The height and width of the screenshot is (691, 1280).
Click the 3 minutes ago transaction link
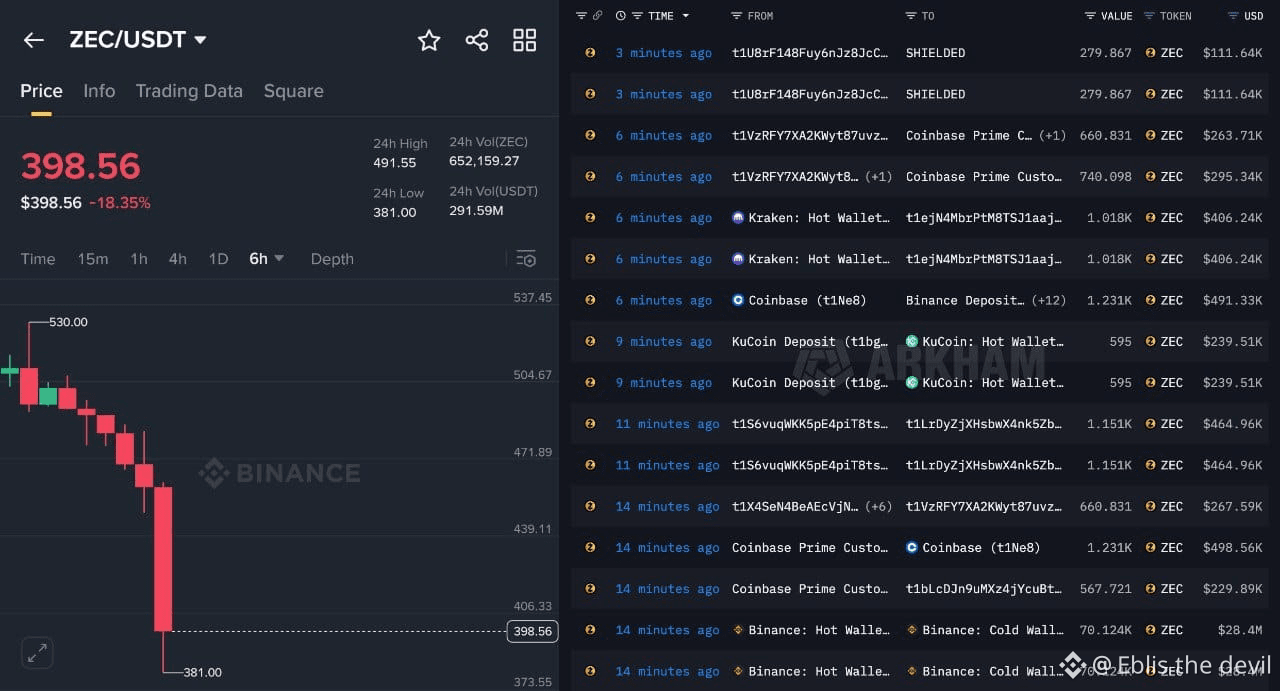(664, 52)
